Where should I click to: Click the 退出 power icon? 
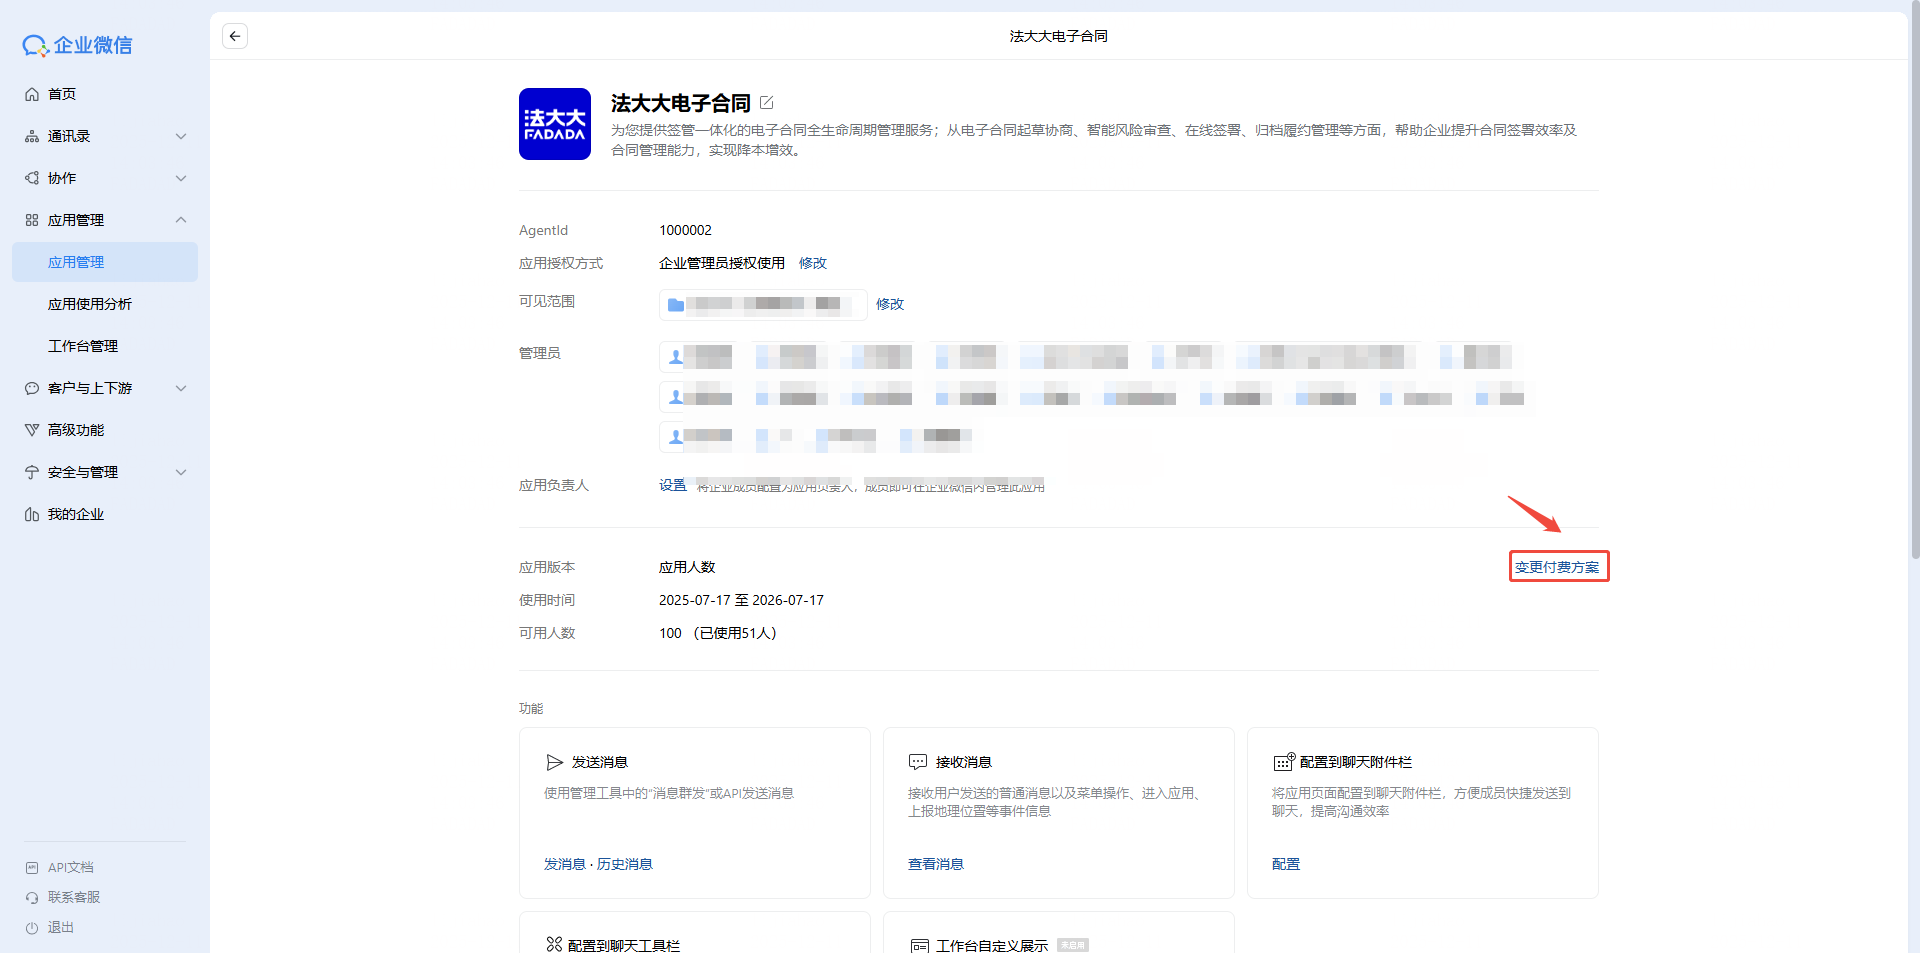32,928
